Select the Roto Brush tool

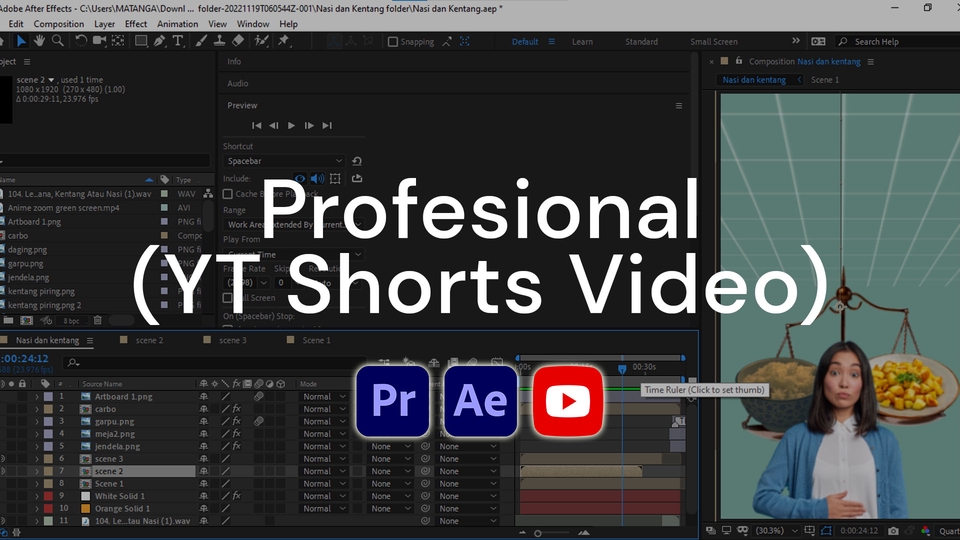pos(261,41)
